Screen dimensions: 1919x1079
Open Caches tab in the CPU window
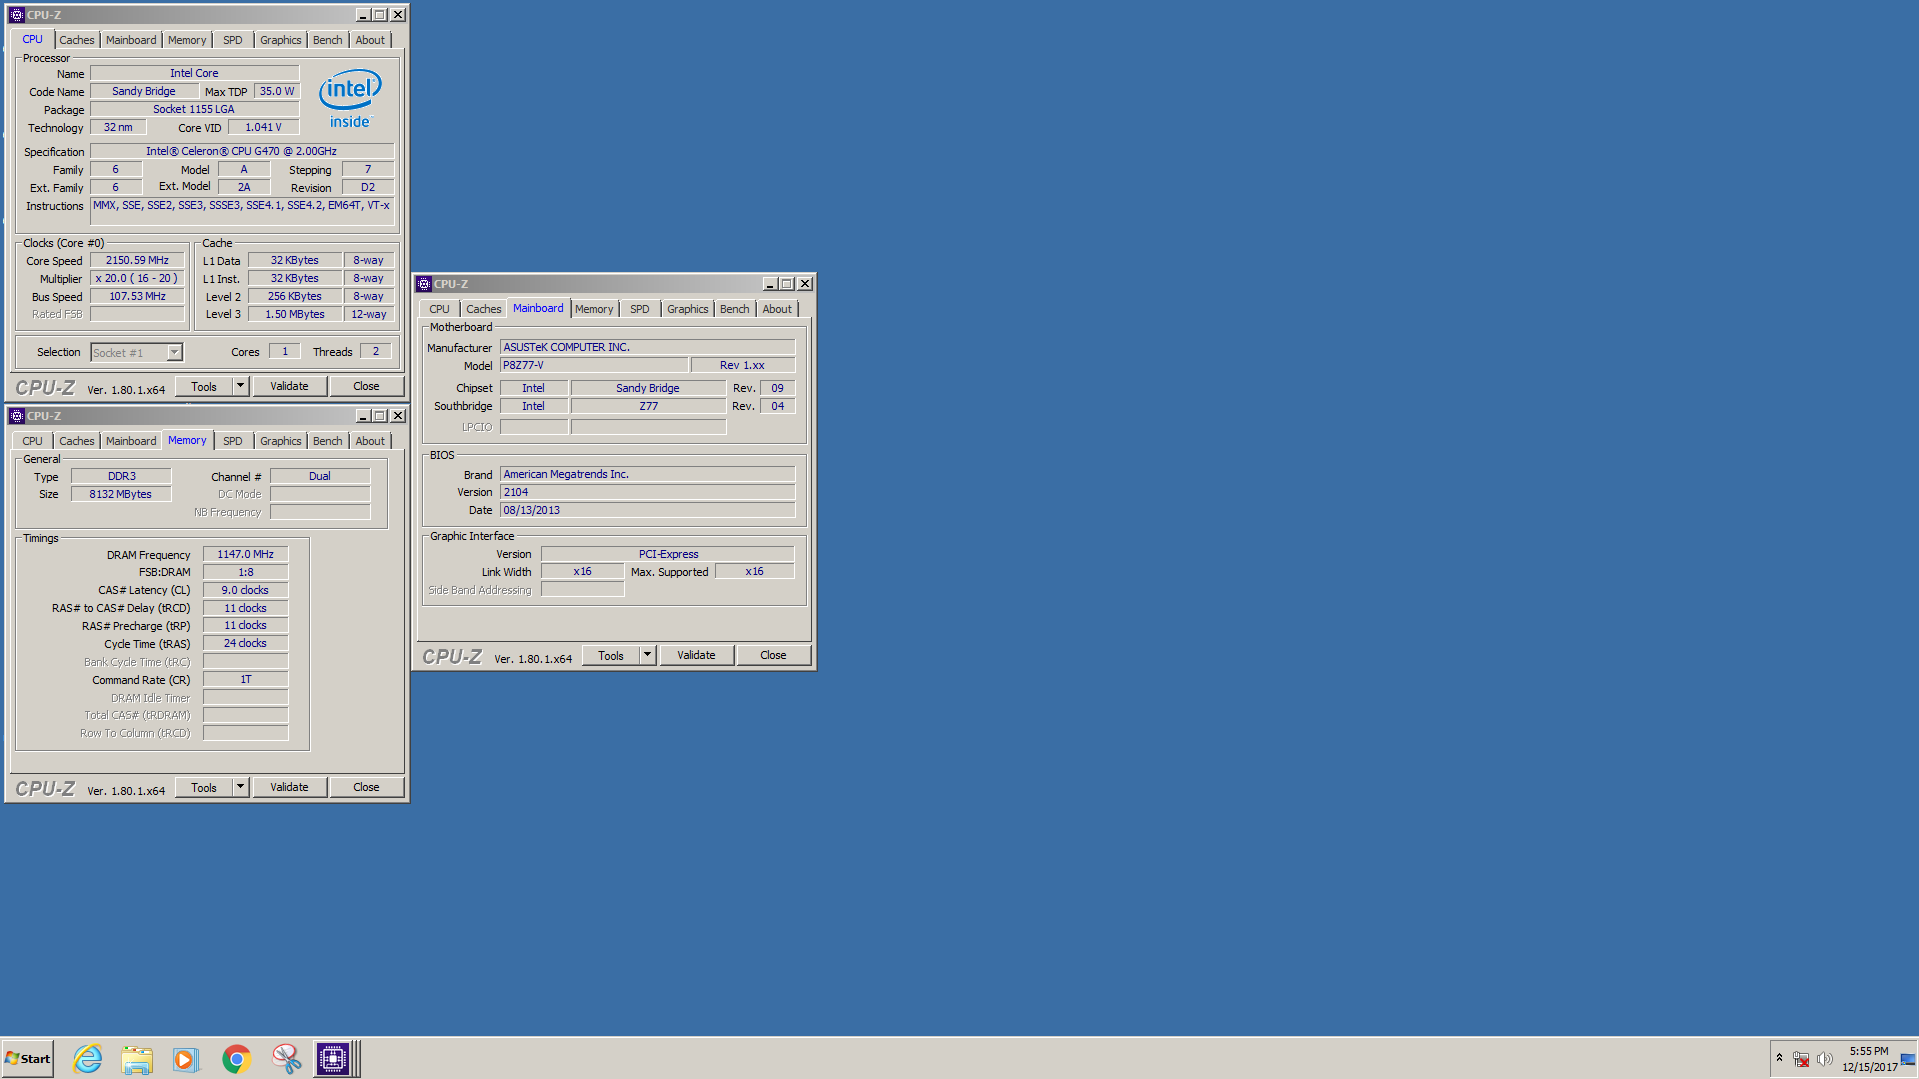[76, 40]
